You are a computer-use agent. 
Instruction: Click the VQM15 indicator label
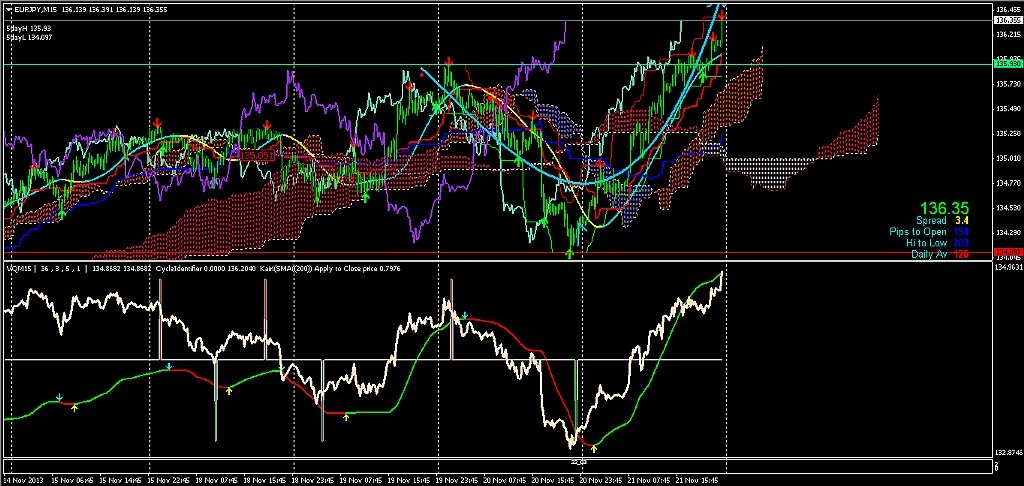pos(17,268)
